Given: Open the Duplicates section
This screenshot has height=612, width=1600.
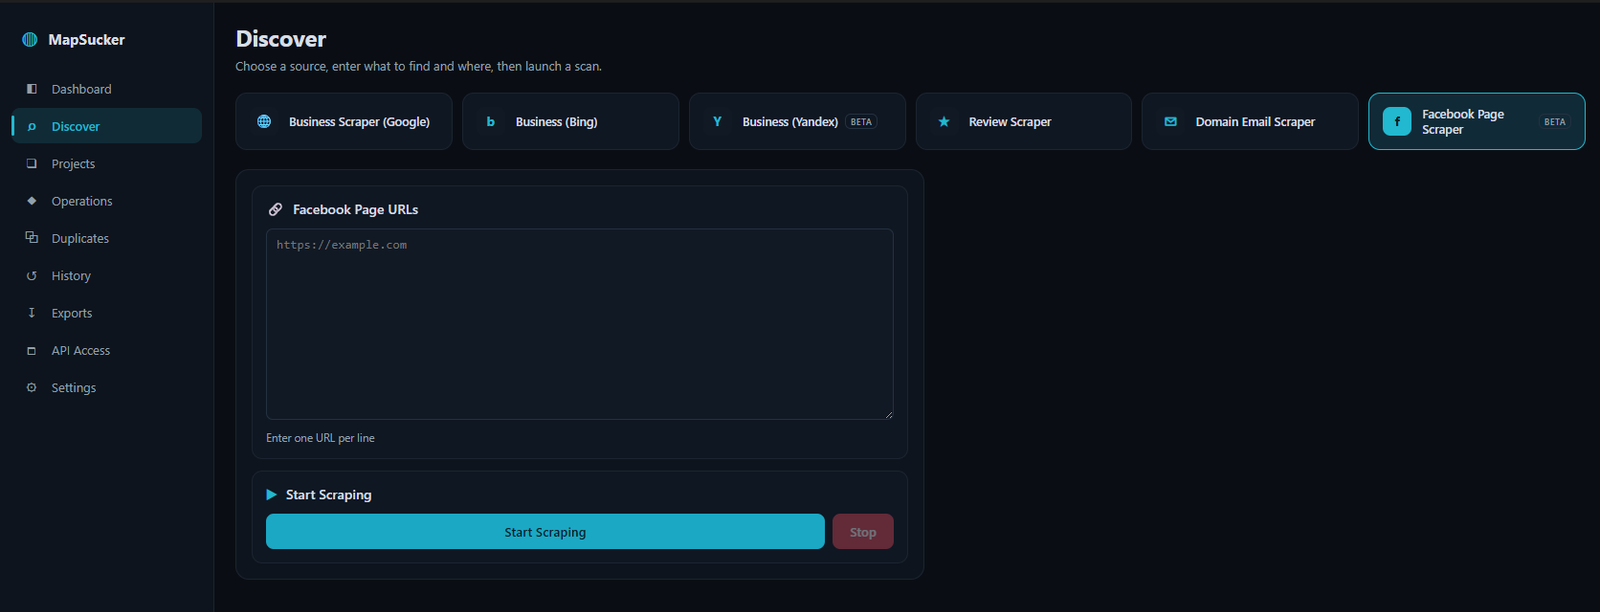Looking at the screenshot, I should pyautogui.click(x=107, y=238).
